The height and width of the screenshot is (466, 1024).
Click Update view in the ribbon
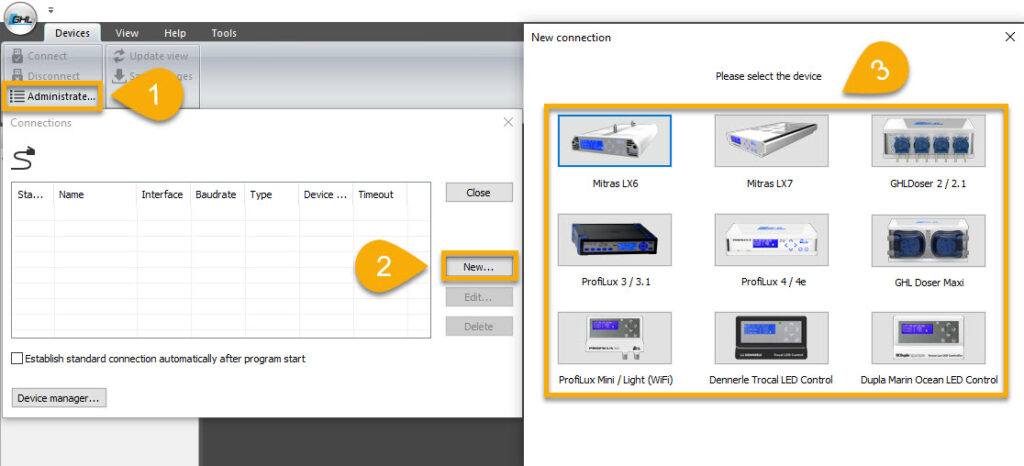[x=152, y=56]
